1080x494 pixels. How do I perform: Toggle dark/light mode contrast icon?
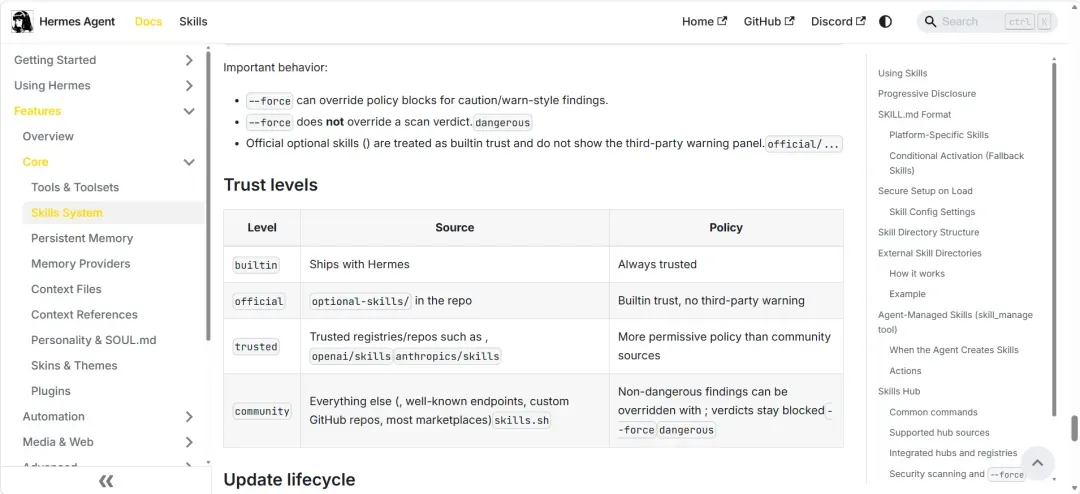click(885, 21)
